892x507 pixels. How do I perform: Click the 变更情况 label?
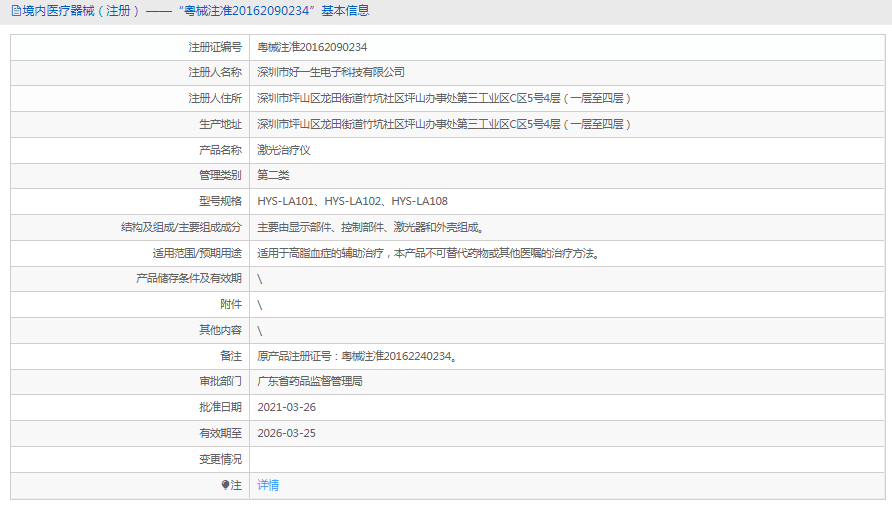click(220, 459)
